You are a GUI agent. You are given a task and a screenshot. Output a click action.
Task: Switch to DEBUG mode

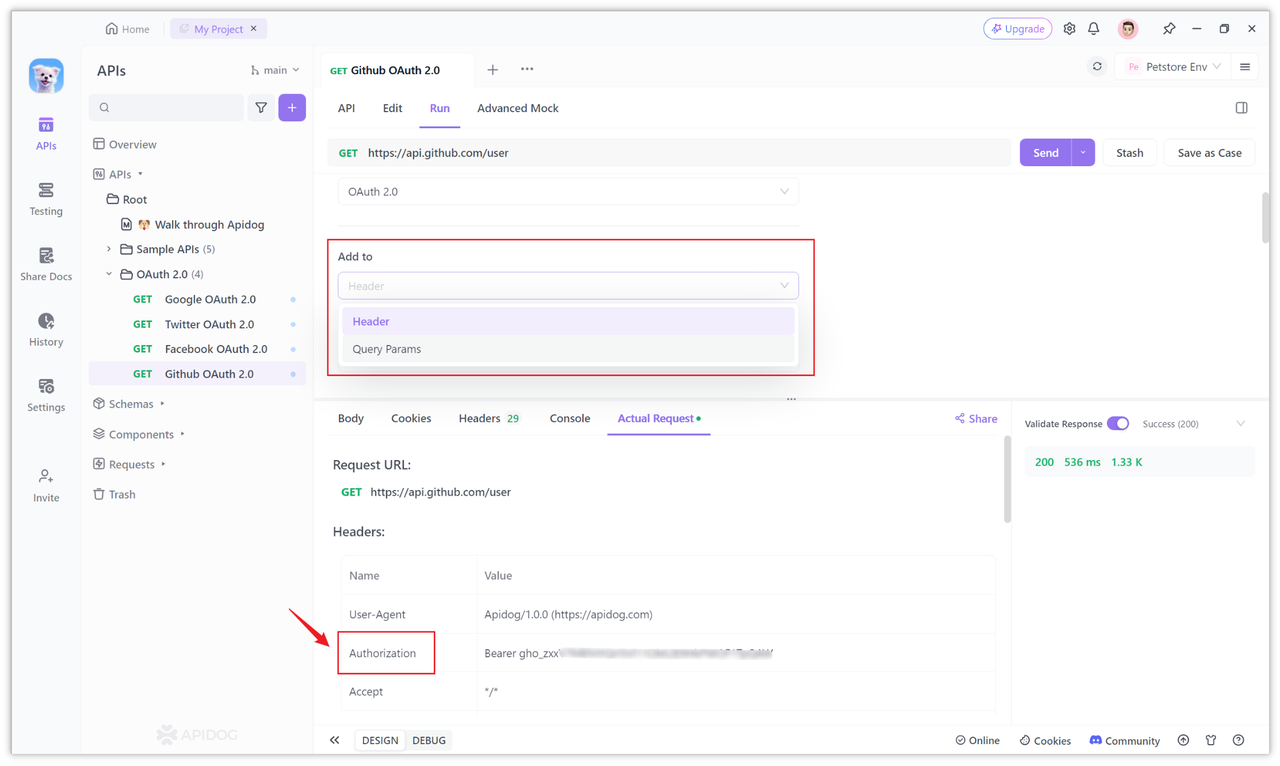click(x=429, y=740)
